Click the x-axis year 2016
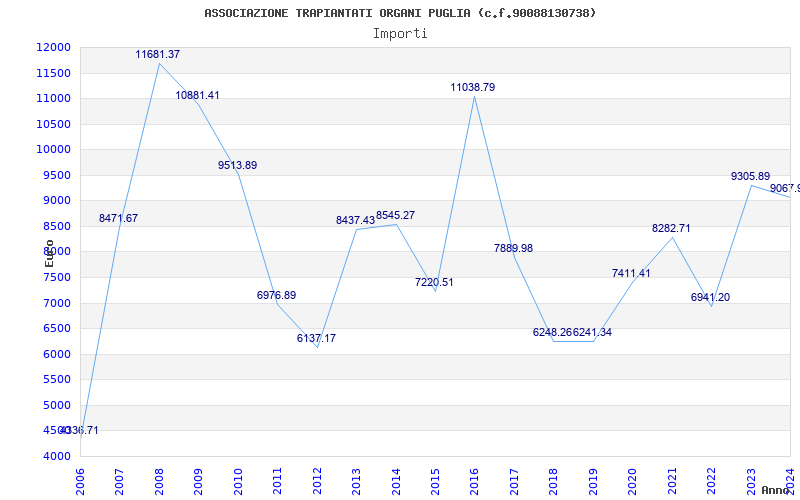 (x=474, y=482)
